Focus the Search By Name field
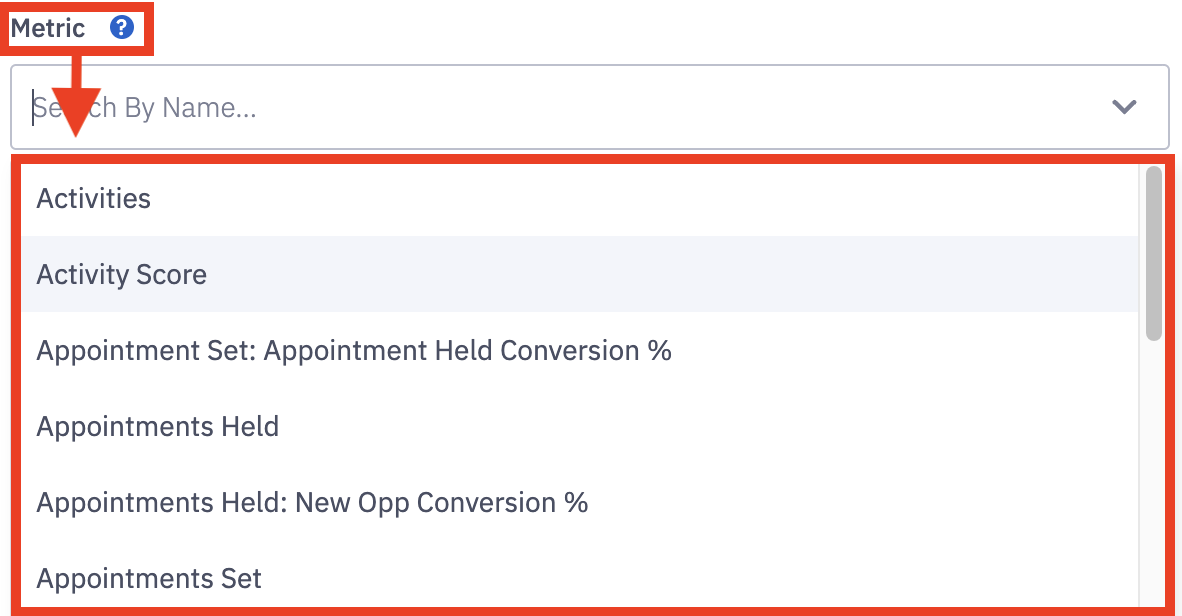Image resolution: width=1182 pixels, height=616 pixels. 560,107
